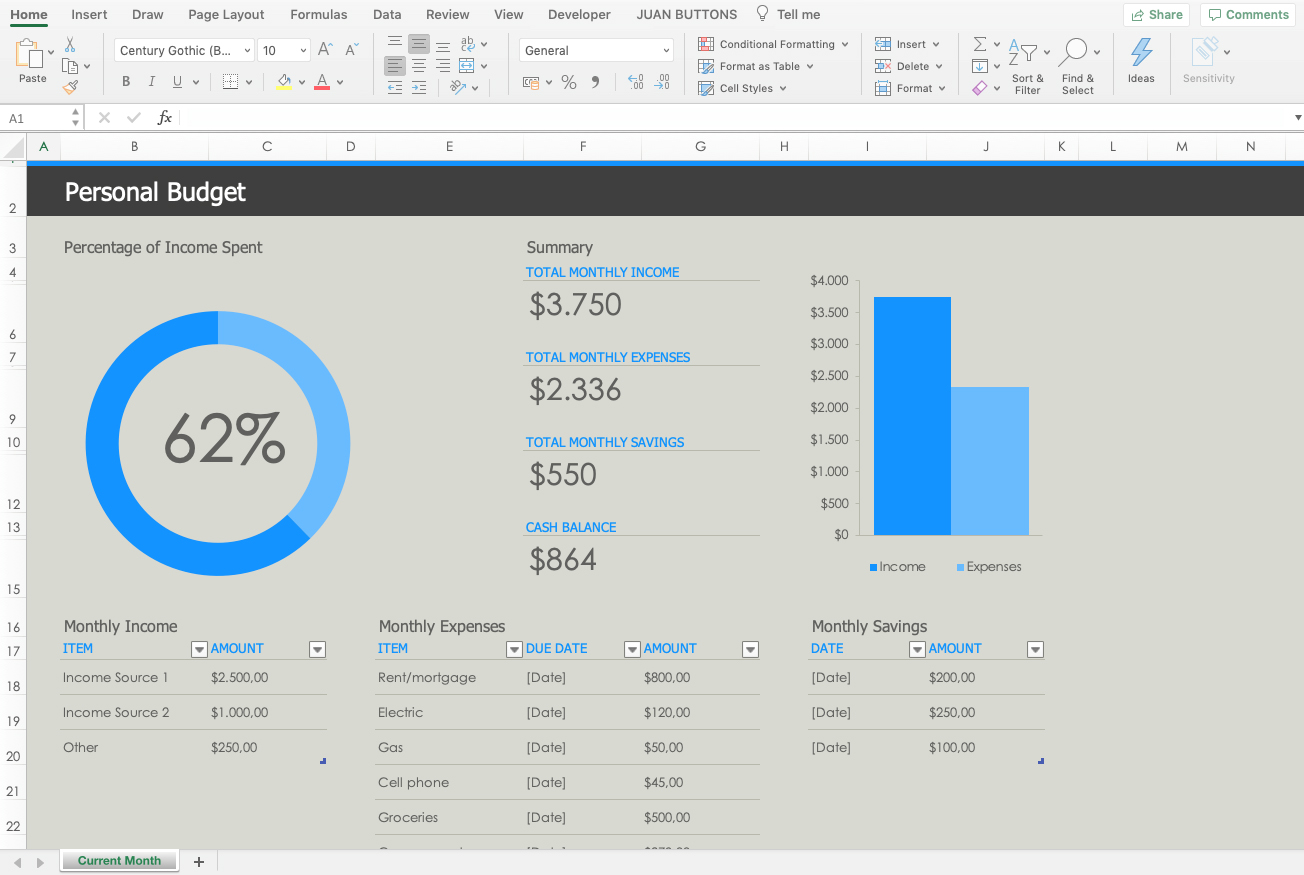Screen dimensions: 1304x875
Task: Click the Increase Font Size icon
Action: pos(325,50)
